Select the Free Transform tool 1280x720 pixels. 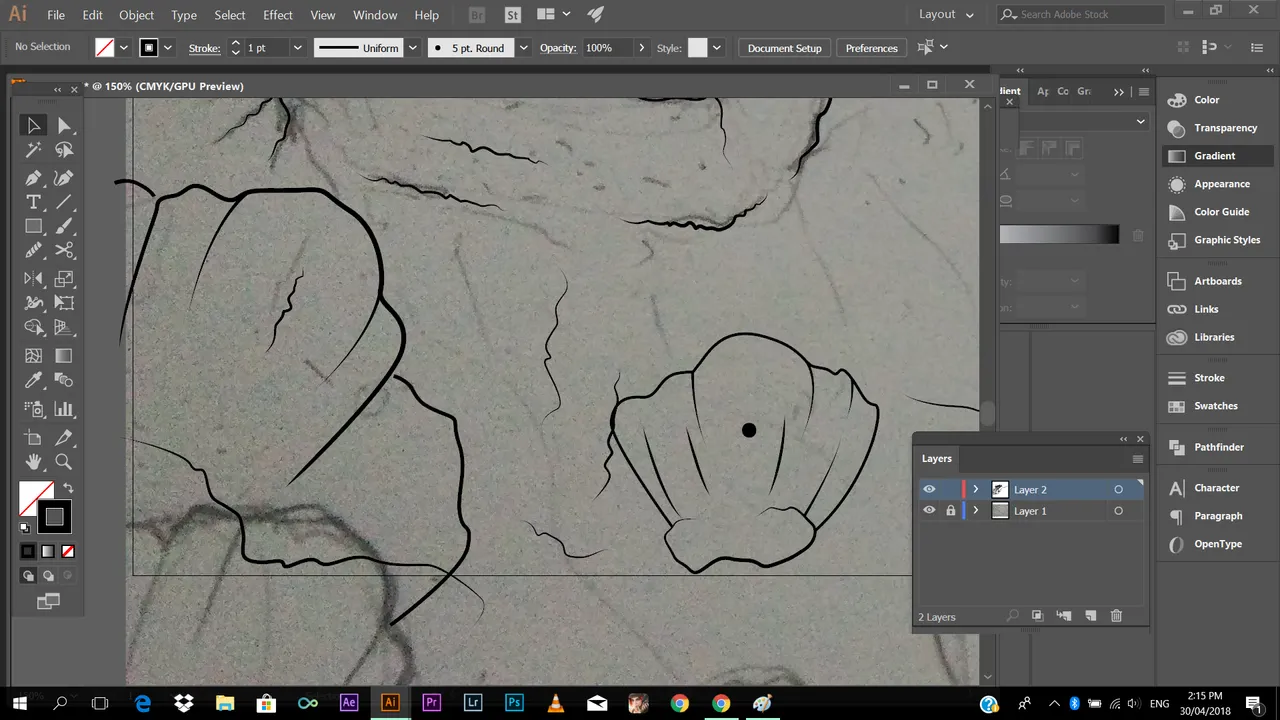click(x=64, y=303)
